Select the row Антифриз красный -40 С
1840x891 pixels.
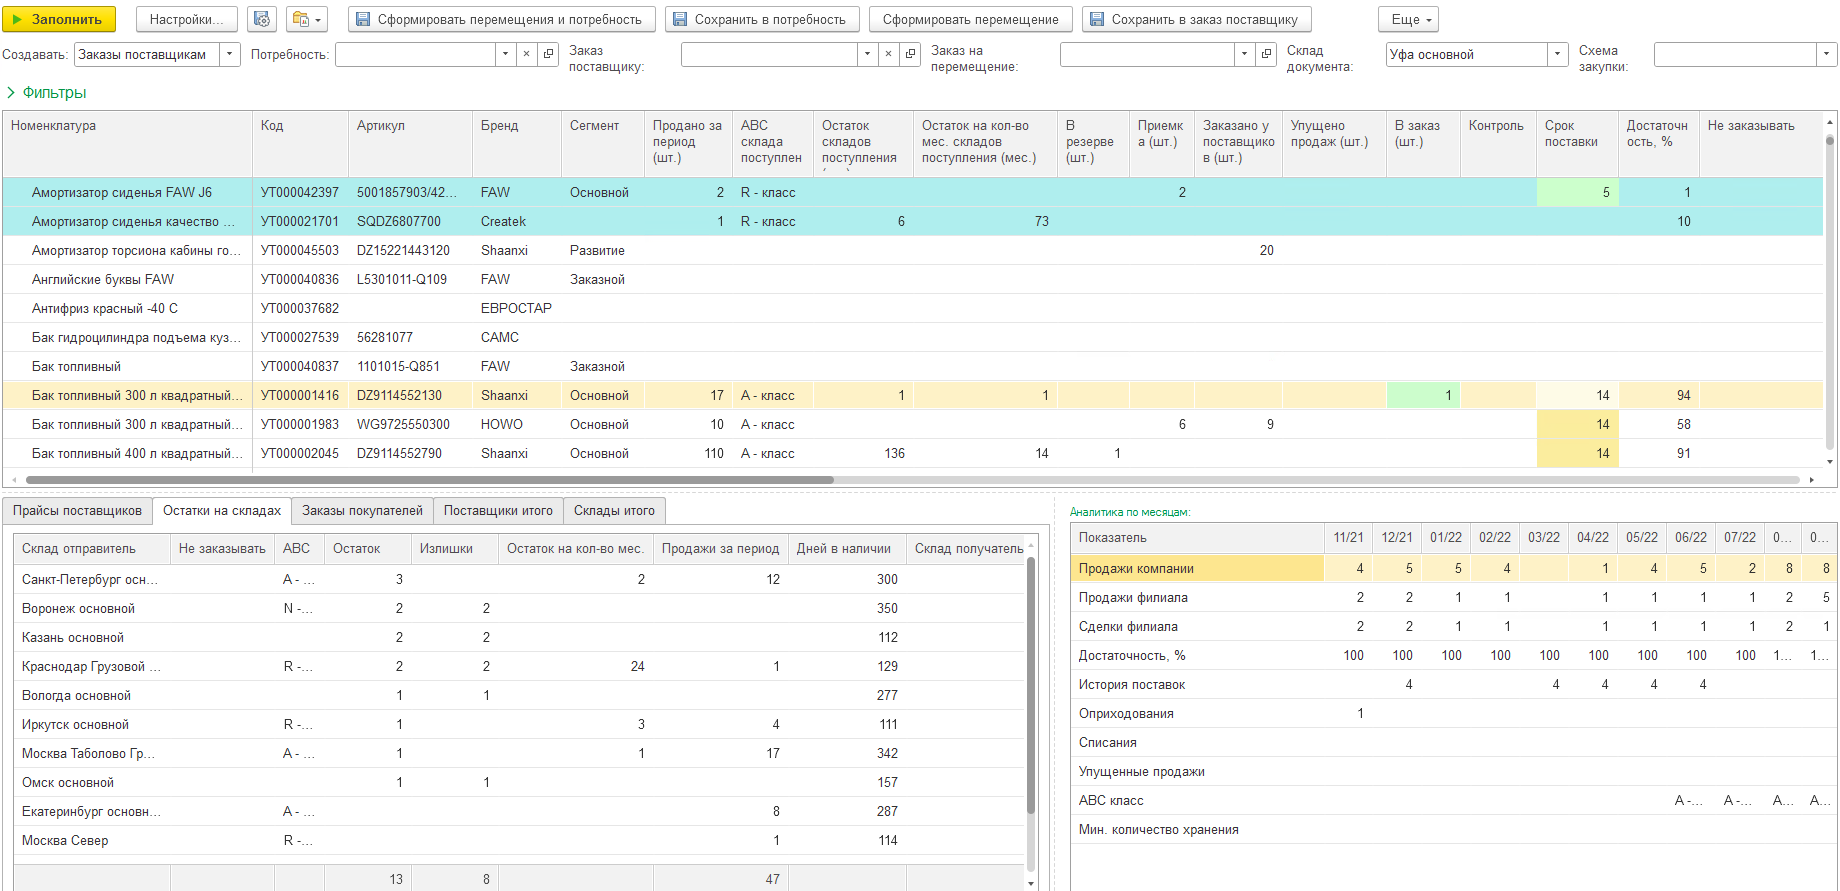(x=105, y=309)
